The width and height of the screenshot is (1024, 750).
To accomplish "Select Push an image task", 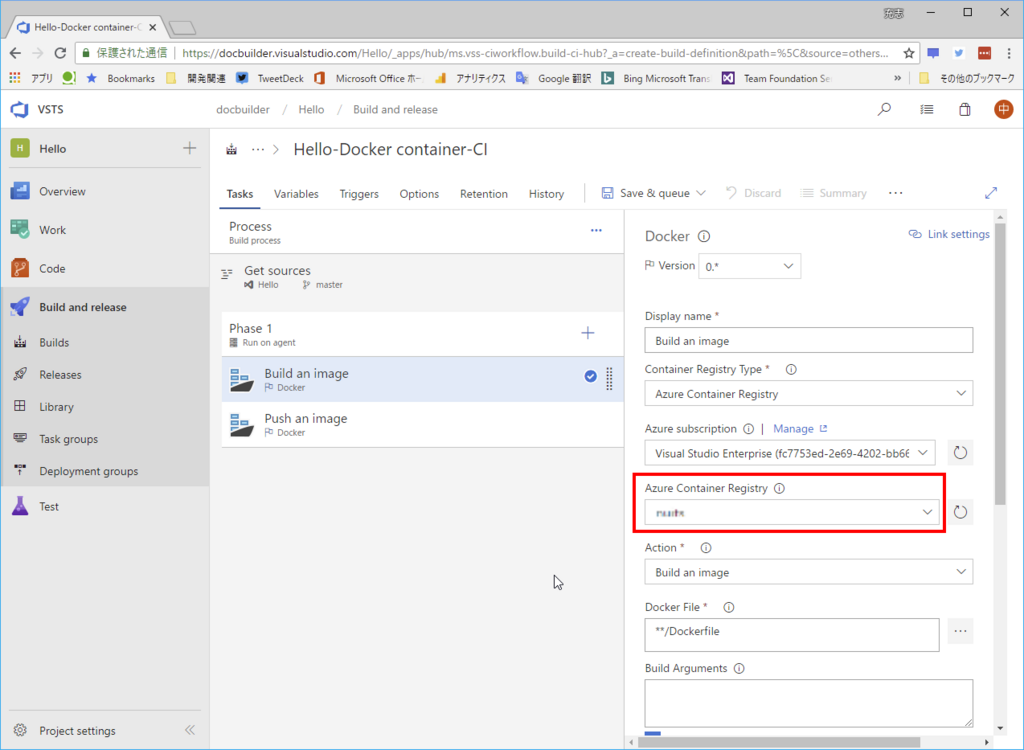I will [421, 425].
